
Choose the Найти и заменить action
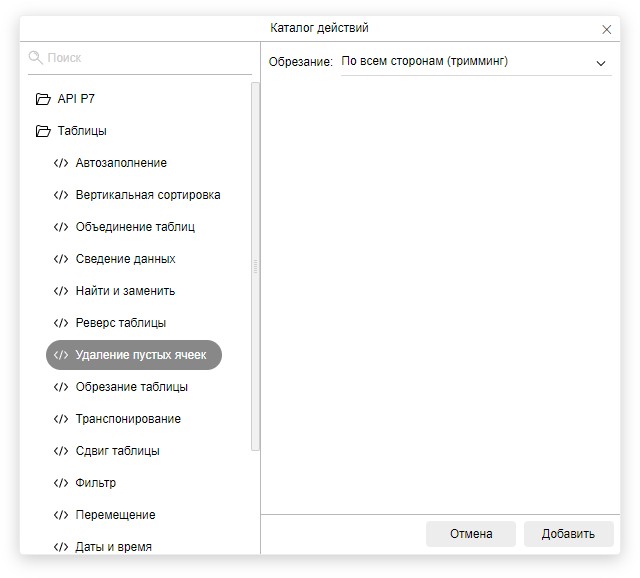[x=125, y=291]
